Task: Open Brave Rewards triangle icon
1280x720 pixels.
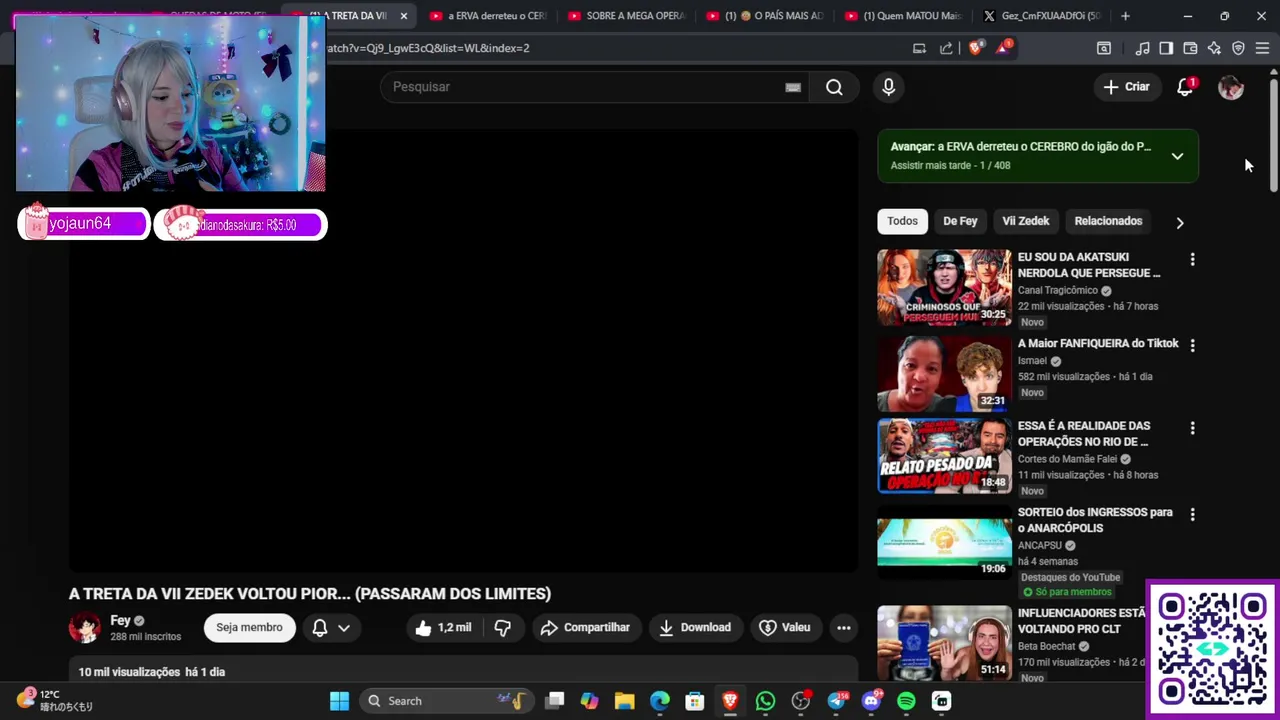Action: pyautogui.click(x=1003, y=48)
